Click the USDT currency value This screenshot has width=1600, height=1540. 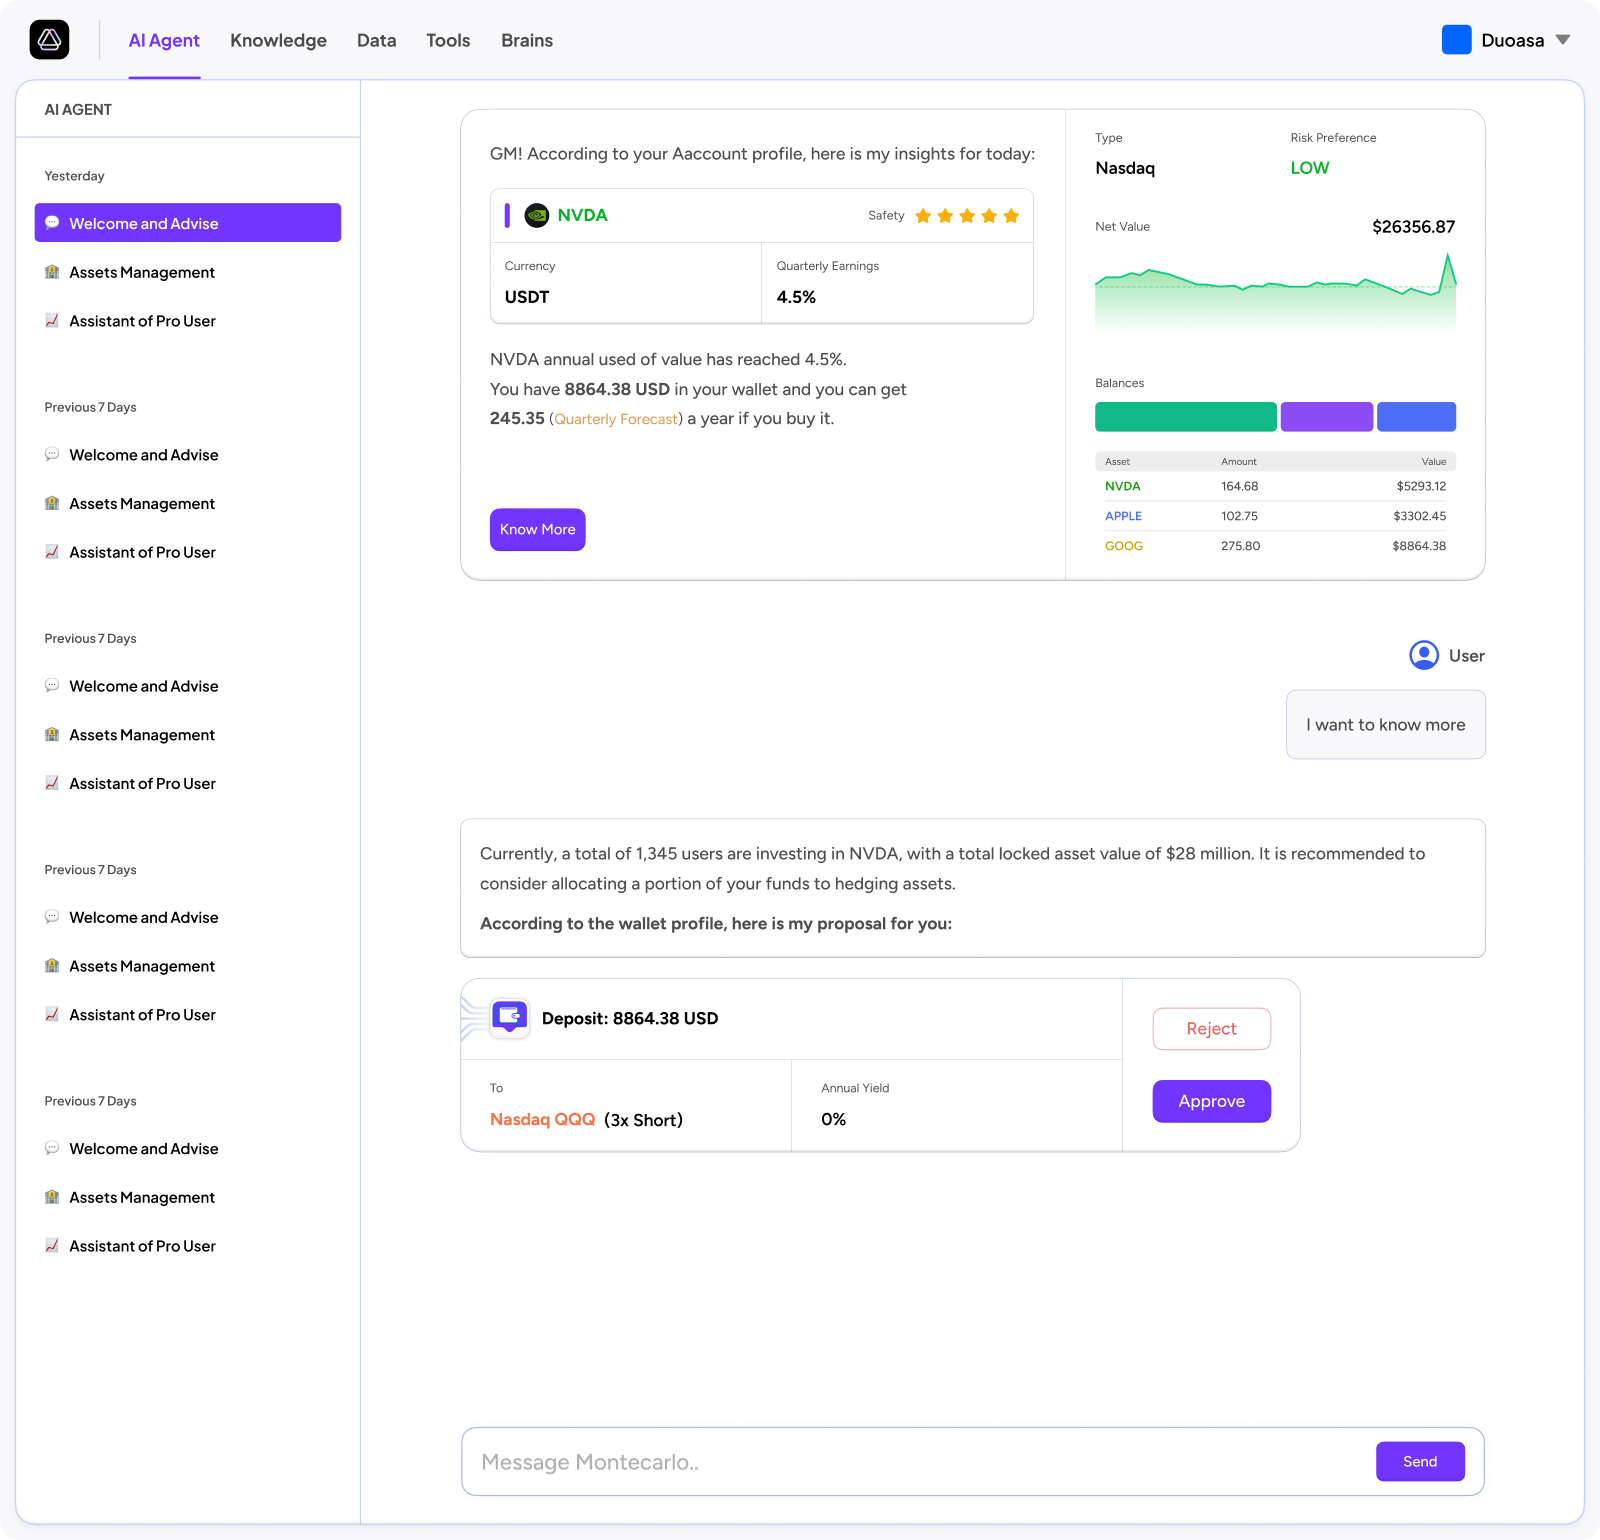pyautogui.click(x=527, y=297)
